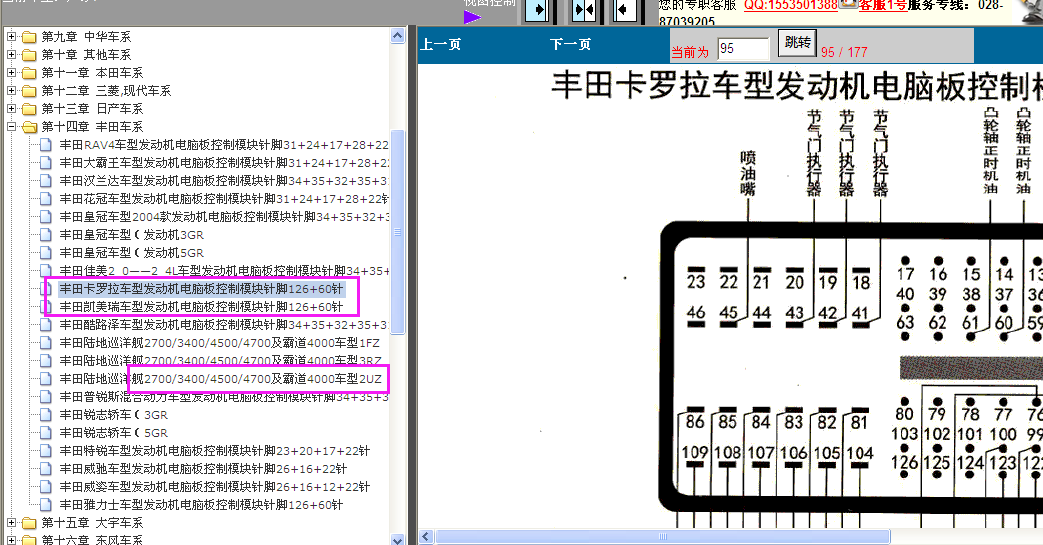Go to next page with 下一页
This screenshot has width=1043, height=545.
[x=570, y=45]
